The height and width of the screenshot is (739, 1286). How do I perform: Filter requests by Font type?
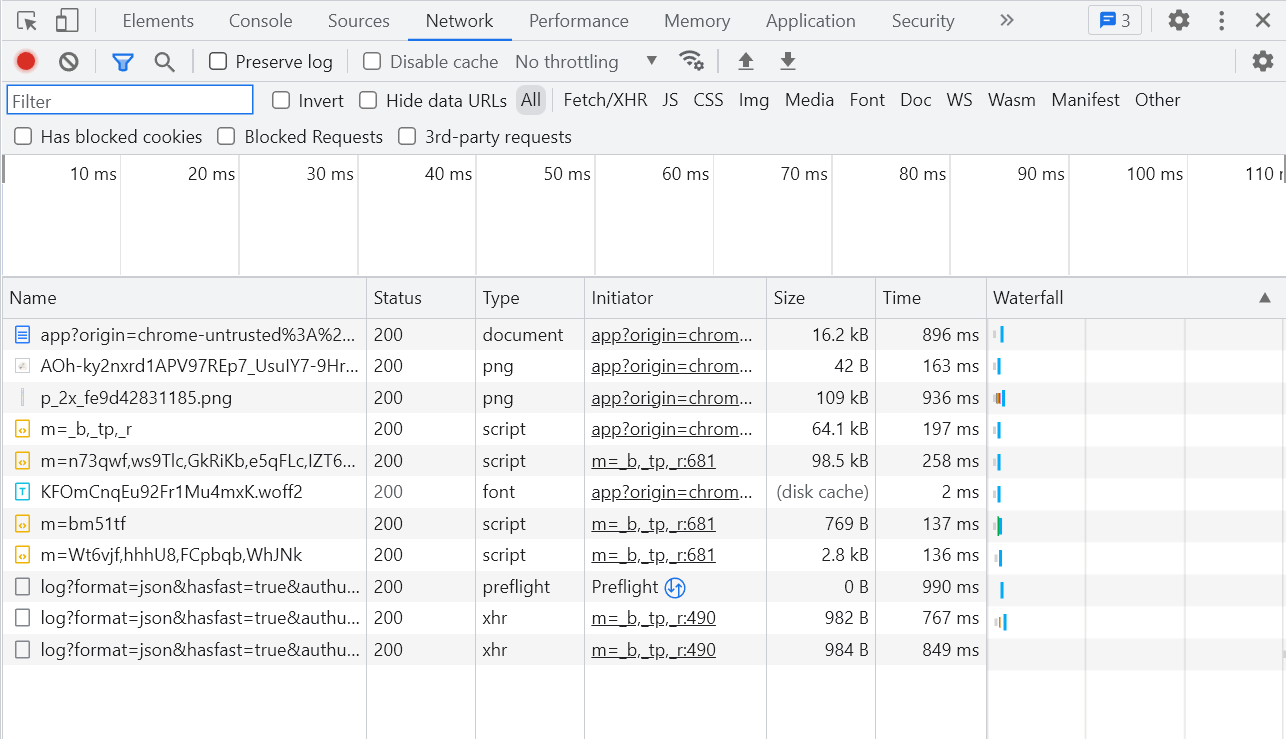(x=867, y=100)
